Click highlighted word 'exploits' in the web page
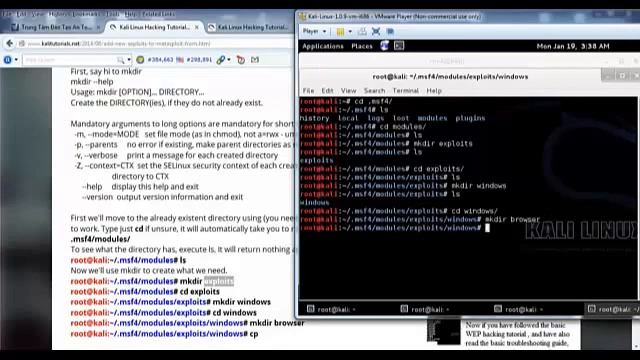640x360 pixels. 219,281
